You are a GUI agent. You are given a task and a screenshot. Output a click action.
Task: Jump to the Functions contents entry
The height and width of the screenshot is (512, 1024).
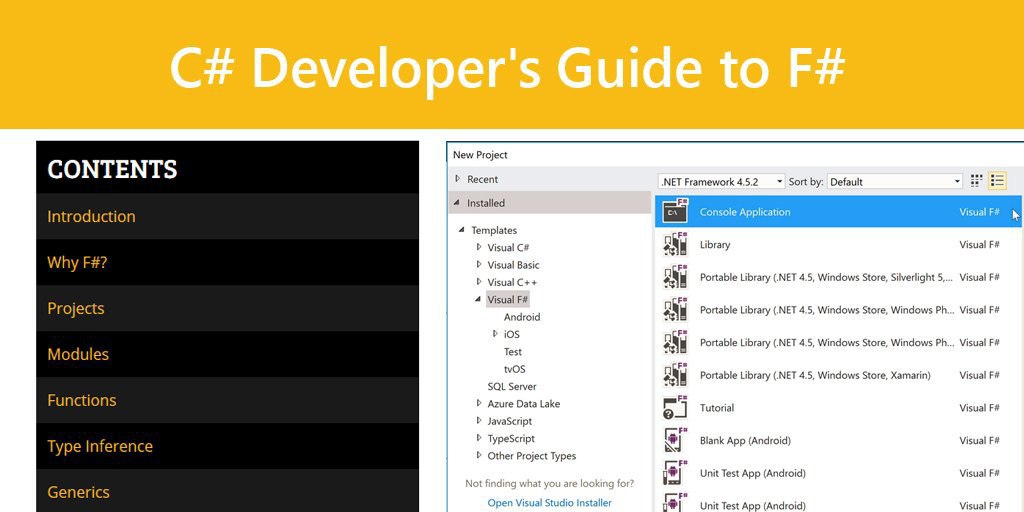[x=227, y=400]
